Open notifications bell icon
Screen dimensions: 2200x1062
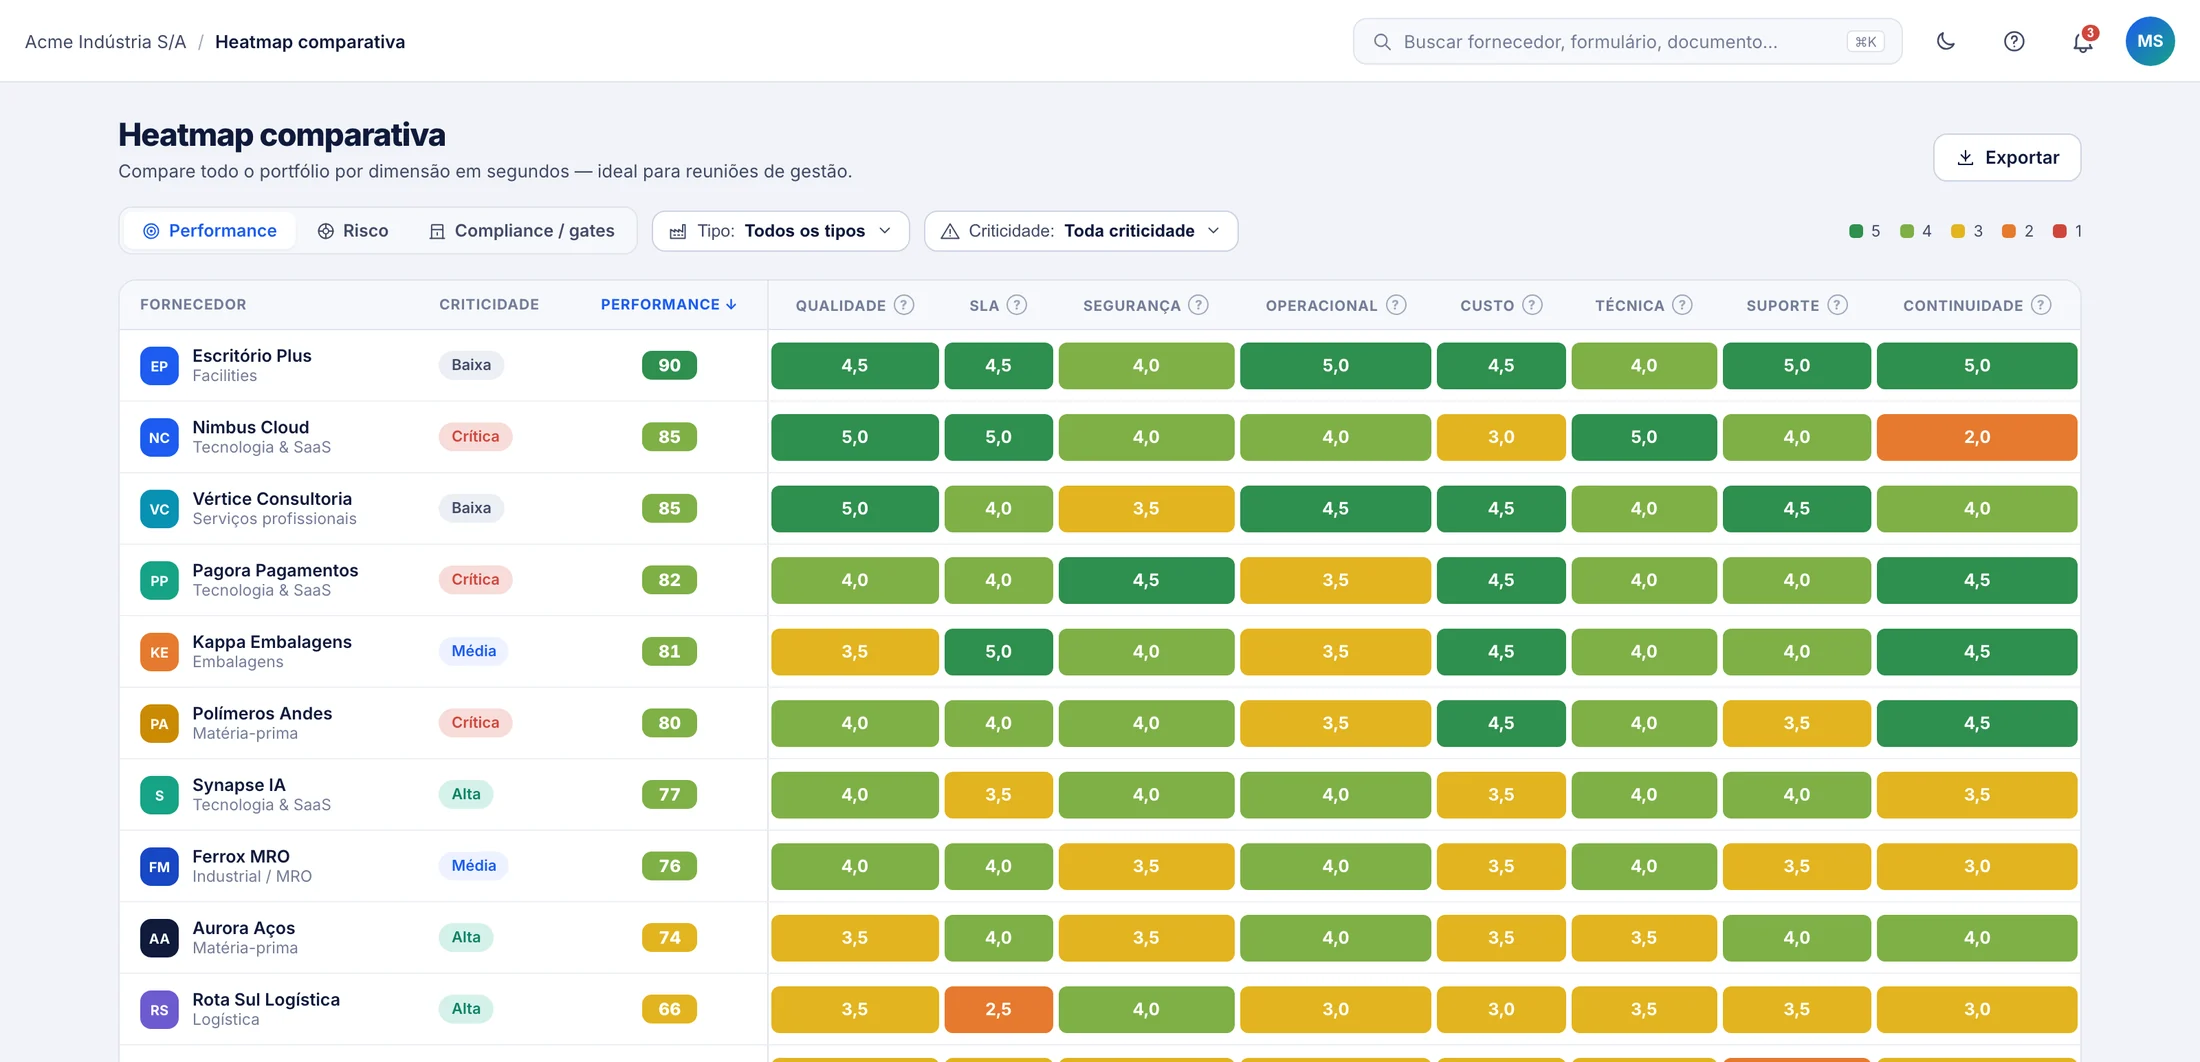click(2082, 41)
